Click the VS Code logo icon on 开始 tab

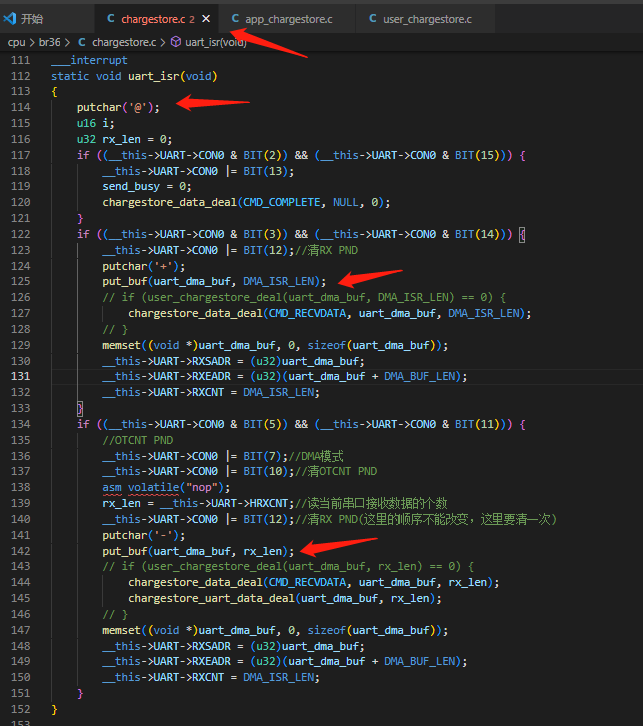10,19
